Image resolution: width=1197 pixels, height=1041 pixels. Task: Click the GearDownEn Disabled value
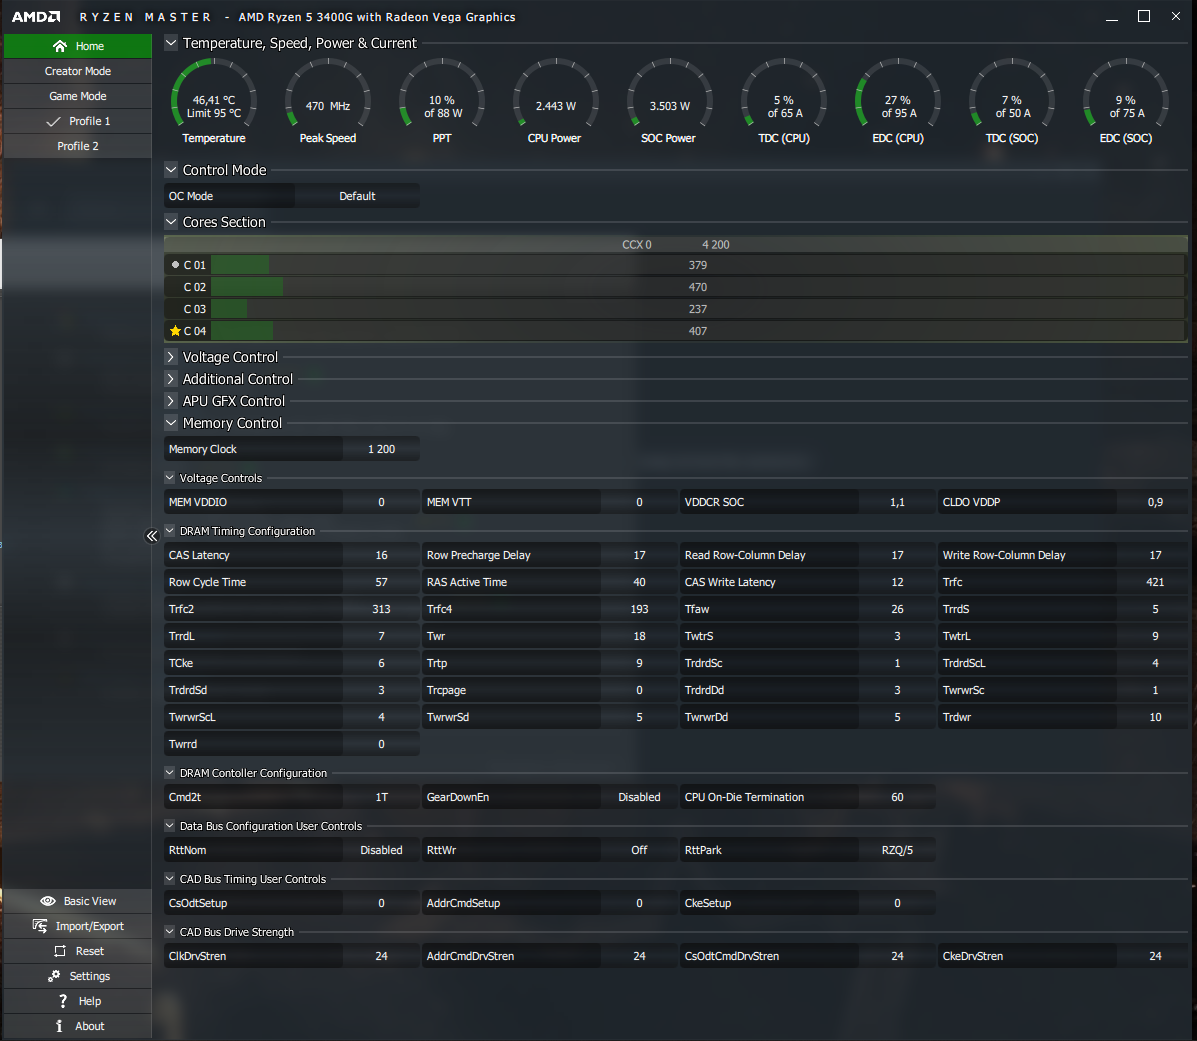(x=639, y=797)
